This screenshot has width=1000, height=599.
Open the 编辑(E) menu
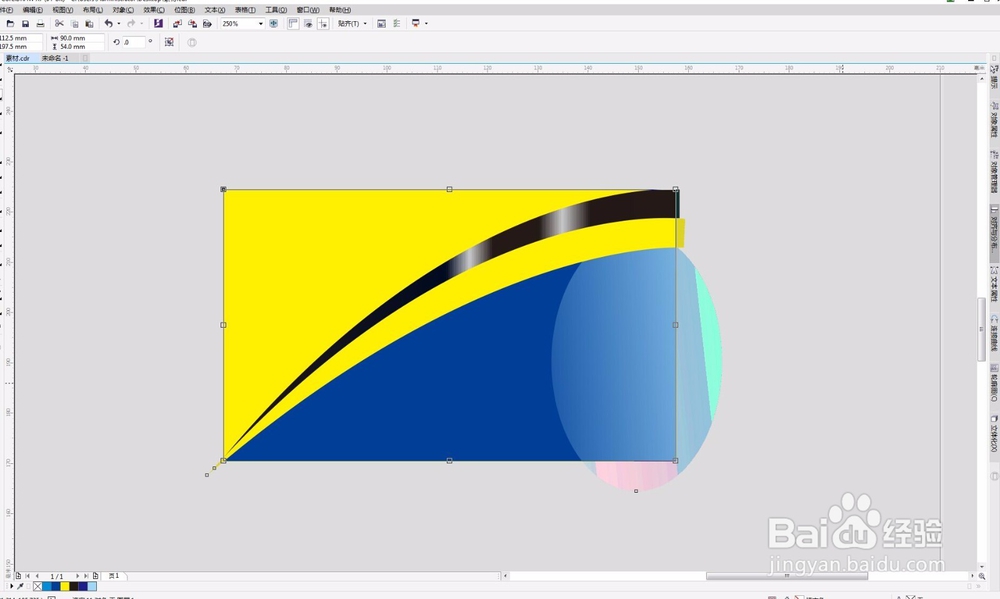click(x=33, y=10)
